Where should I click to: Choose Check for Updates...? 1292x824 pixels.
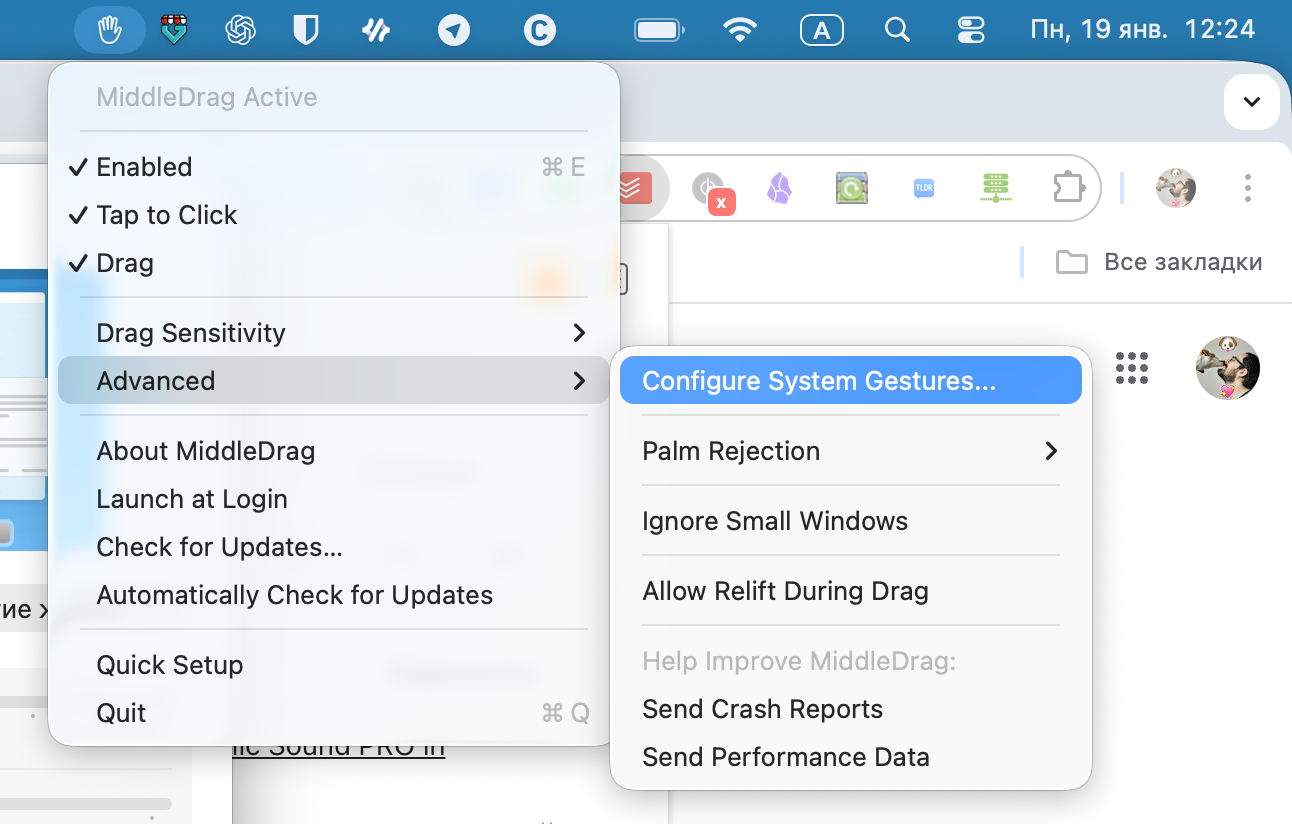point(333,547)
